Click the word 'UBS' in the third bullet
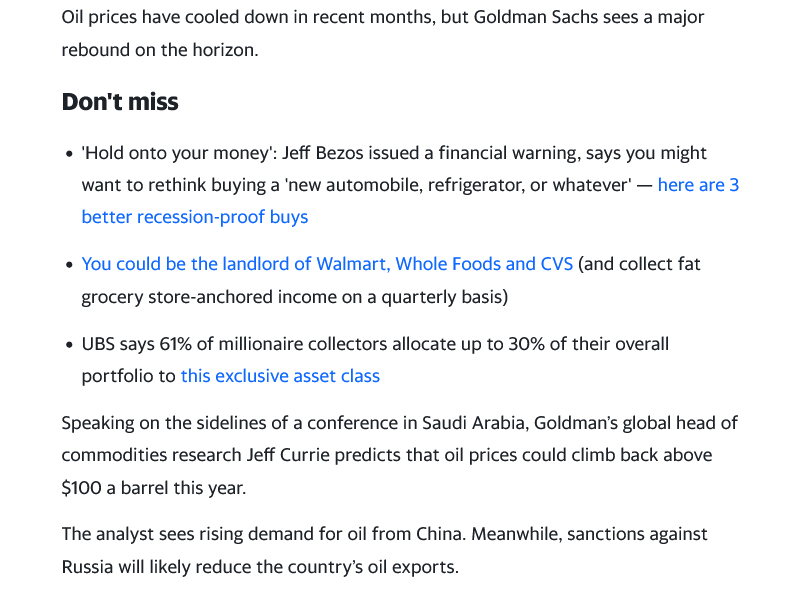The width and height of the screenshot is (785, 591). (98, 344)
